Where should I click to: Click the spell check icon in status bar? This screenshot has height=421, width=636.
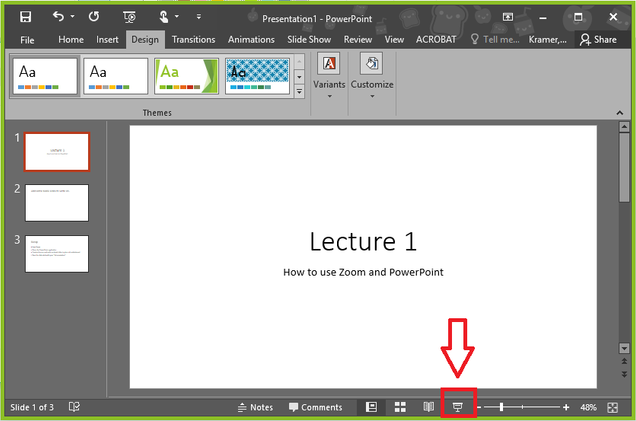74,407
